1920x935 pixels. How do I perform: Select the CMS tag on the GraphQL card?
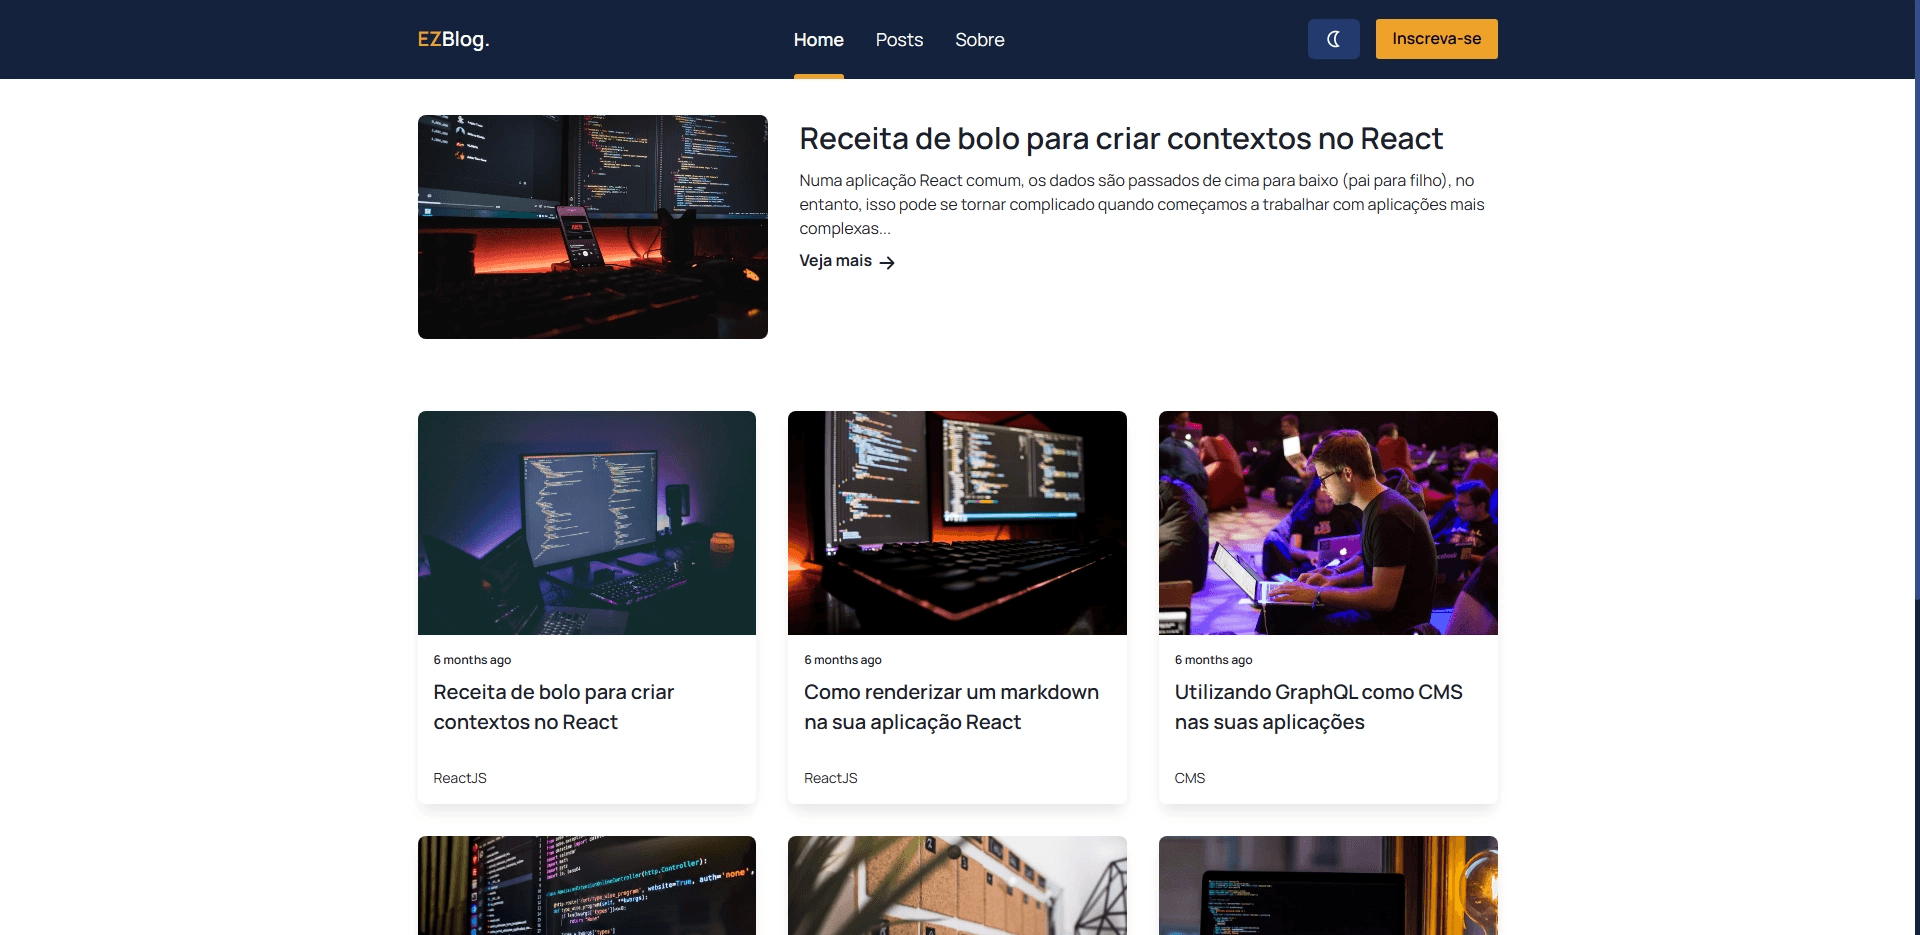click(x=1189, y=778)
